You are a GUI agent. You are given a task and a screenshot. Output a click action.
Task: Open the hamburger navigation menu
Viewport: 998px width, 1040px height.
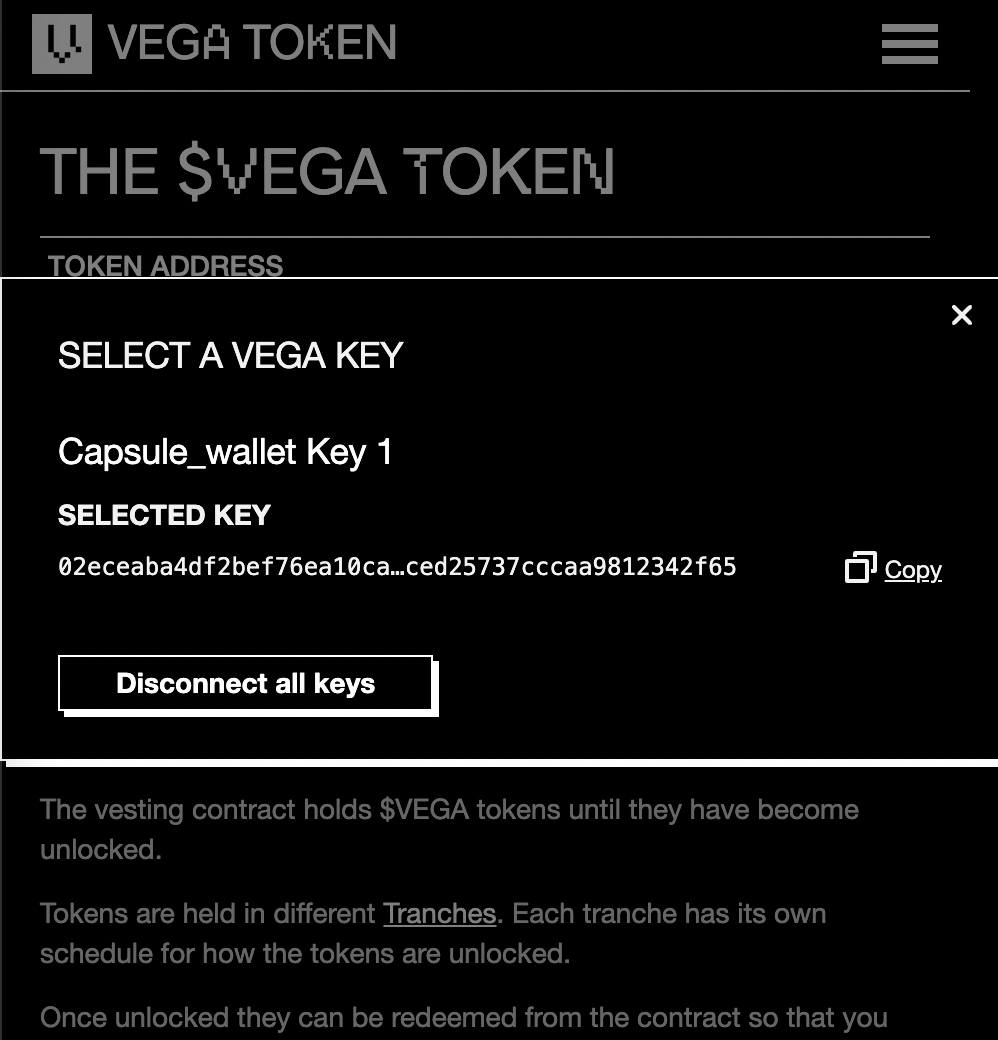(909, 44)
